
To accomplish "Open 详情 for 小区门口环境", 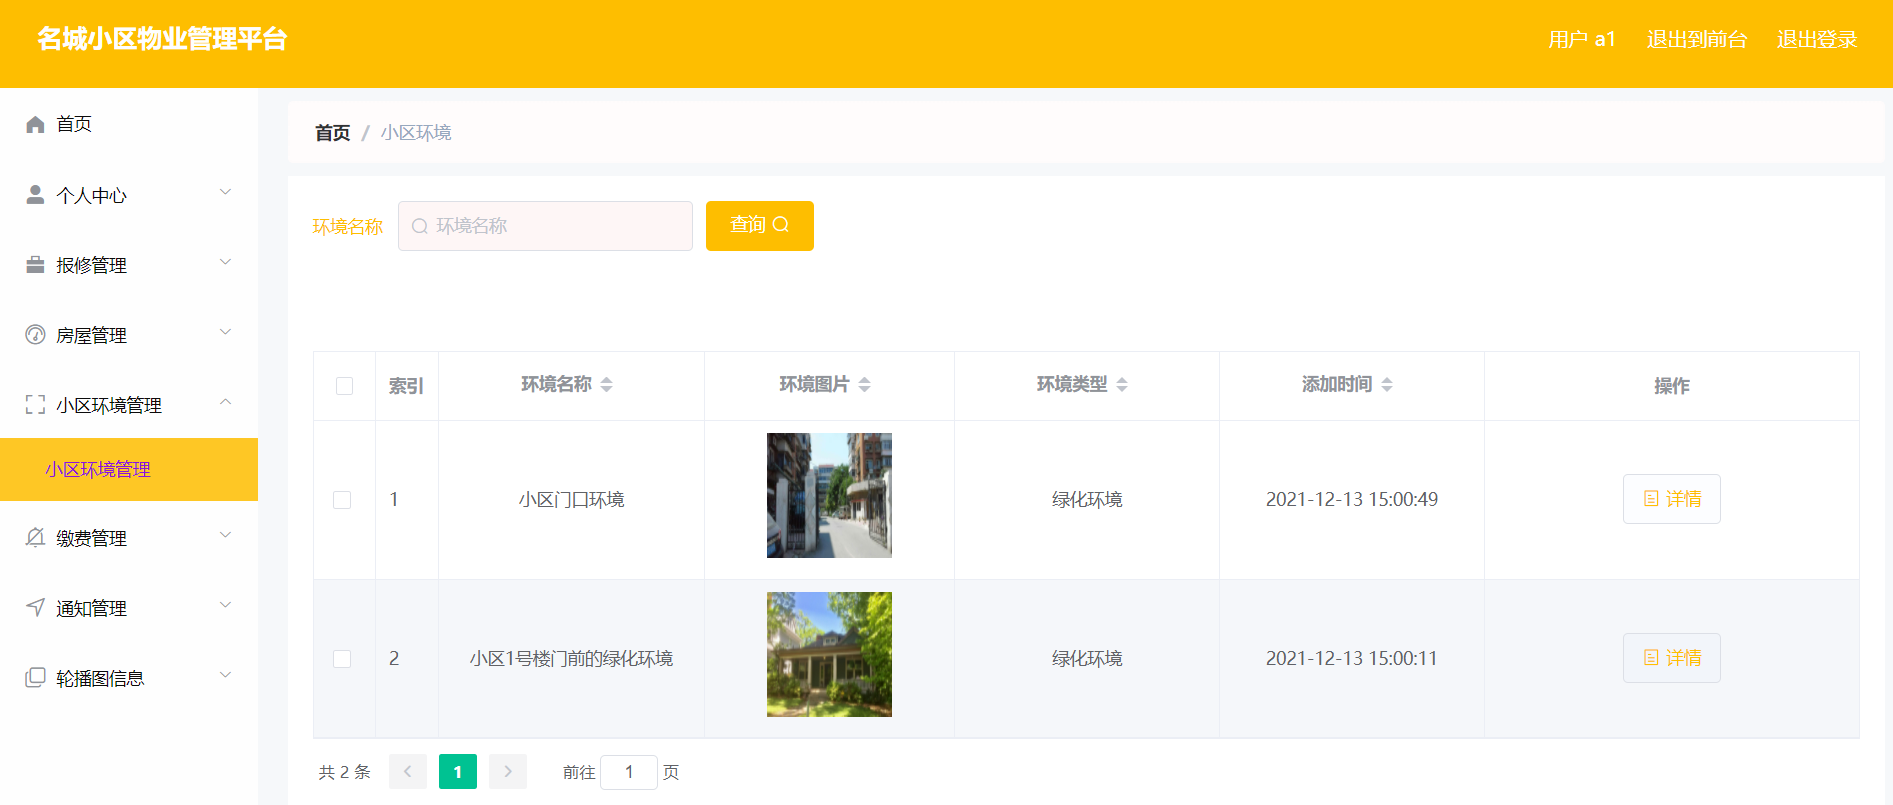I will click(x=1672, y=499).
